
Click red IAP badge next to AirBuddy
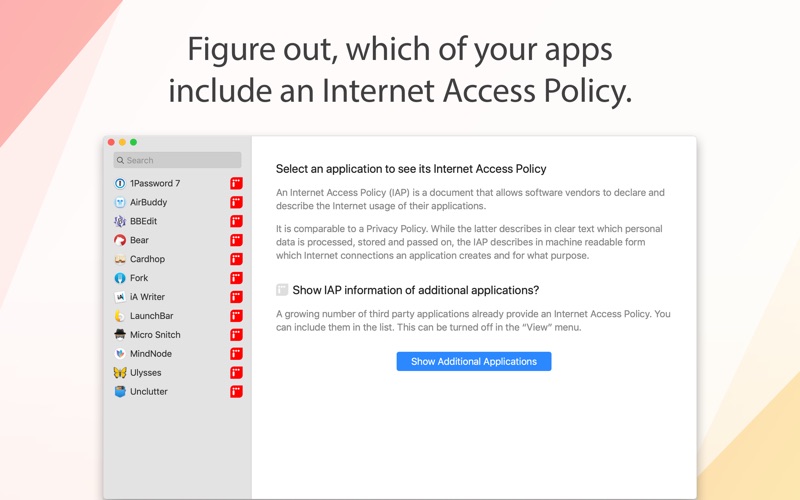click(236, 202)
